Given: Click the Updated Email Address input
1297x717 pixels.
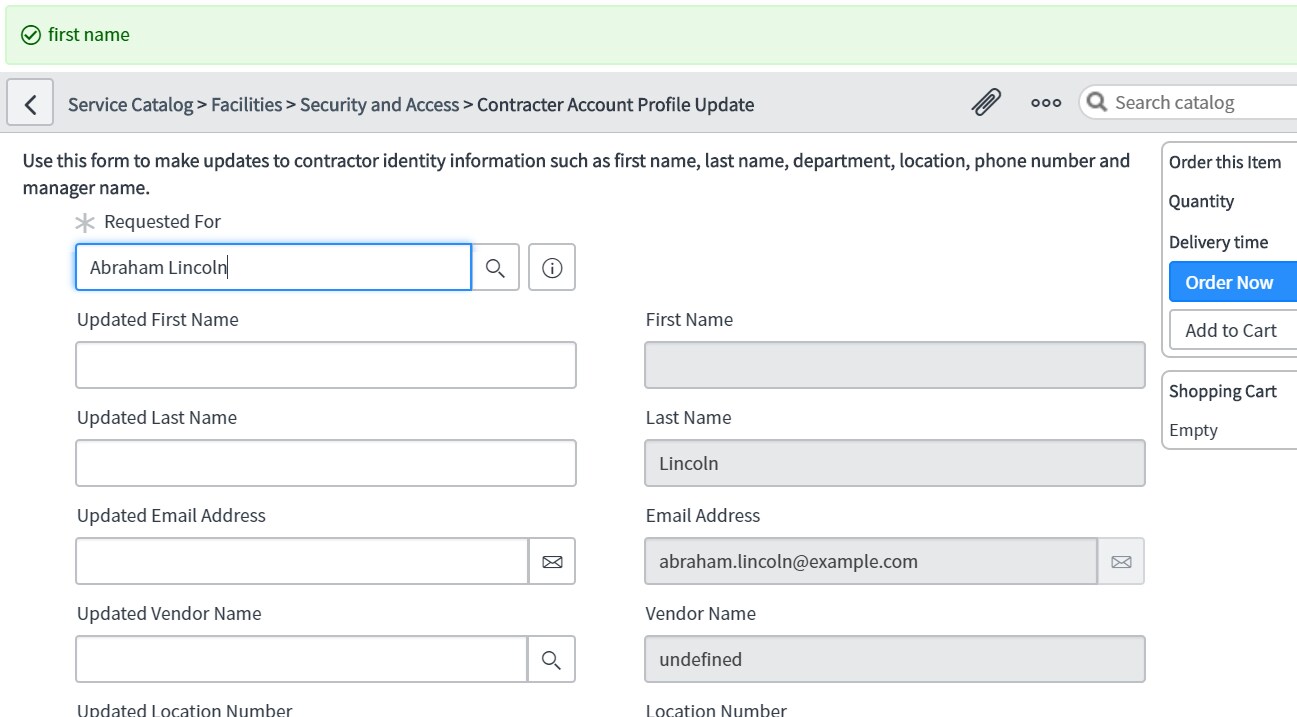Looking at the screenshot, I should pos(302,562).
